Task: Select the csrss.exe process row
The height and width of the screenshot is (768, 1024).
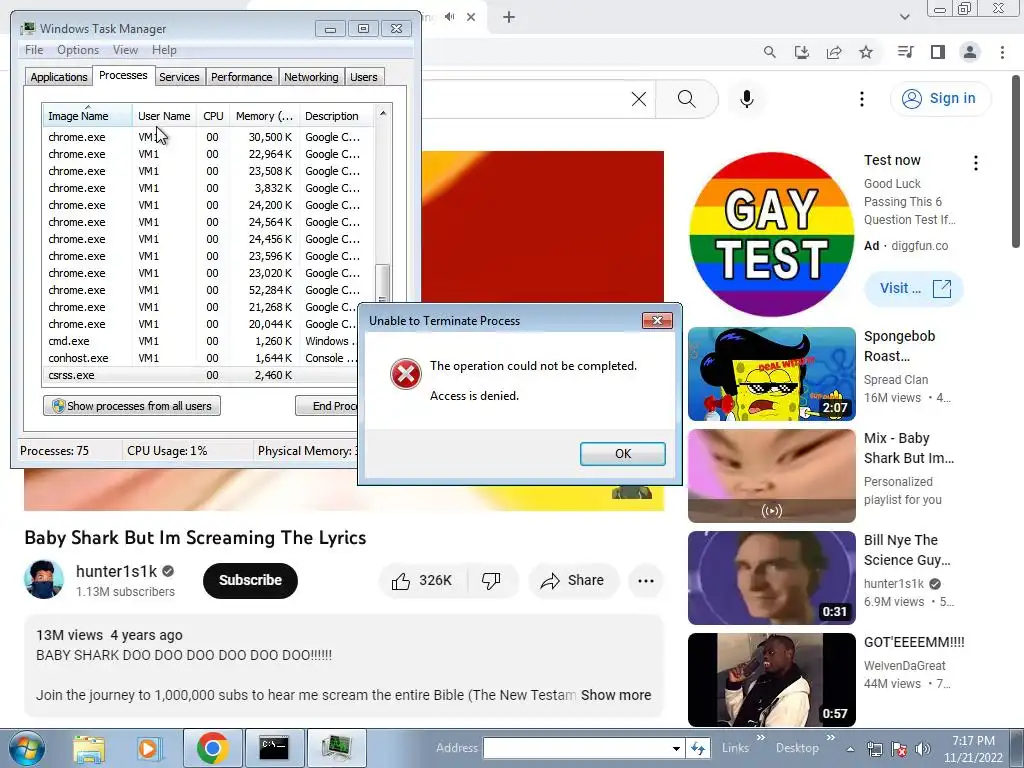Action: 200,375
